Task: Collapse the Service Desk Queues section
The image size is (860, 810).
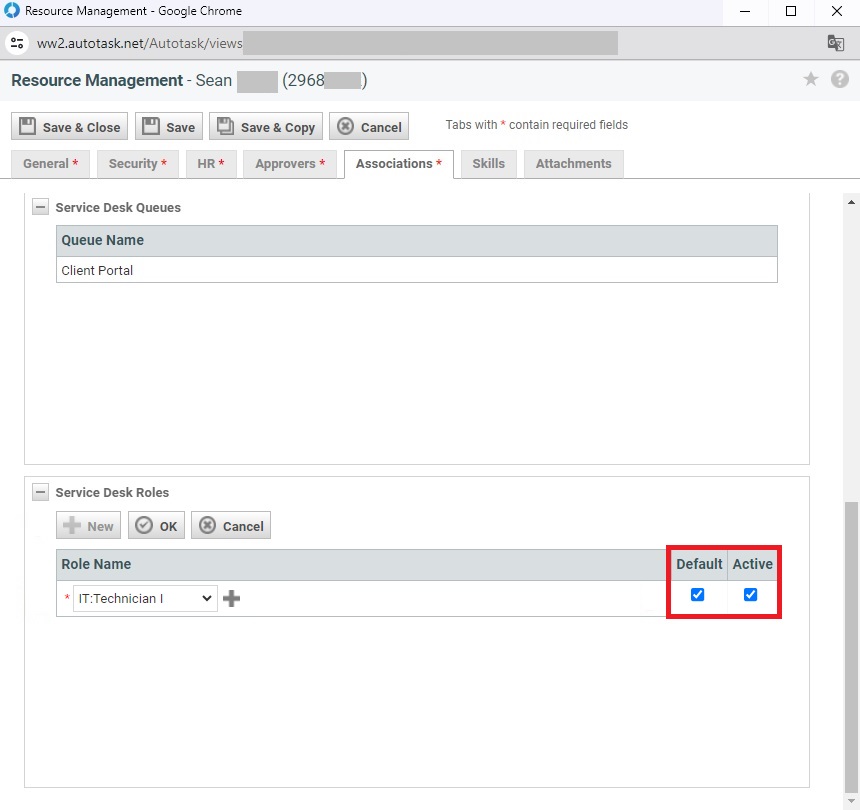Action: click(x=40, y=208)
